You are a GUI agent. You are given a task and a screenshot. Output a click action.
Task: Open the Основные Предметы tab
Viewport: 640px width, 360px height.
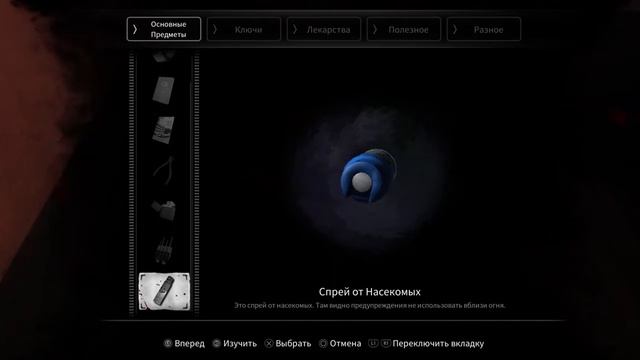(x=164, y=29)
